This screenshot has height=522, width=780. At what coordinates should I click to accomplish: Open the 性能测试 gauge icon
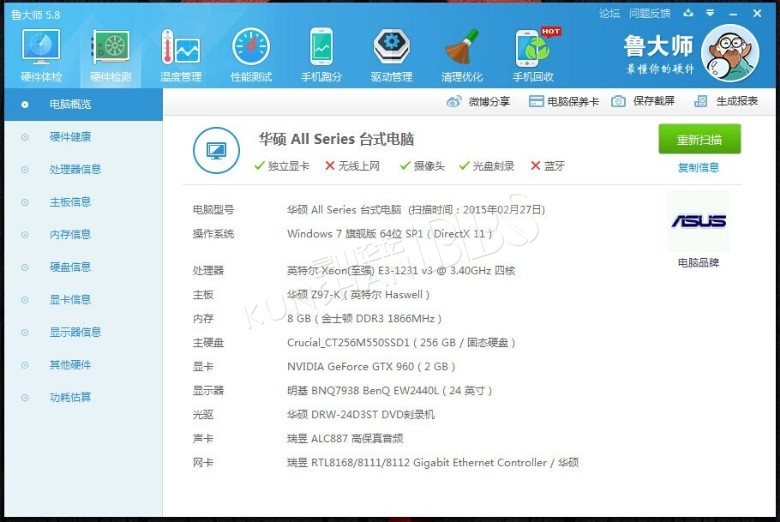(x=250, y=53)
